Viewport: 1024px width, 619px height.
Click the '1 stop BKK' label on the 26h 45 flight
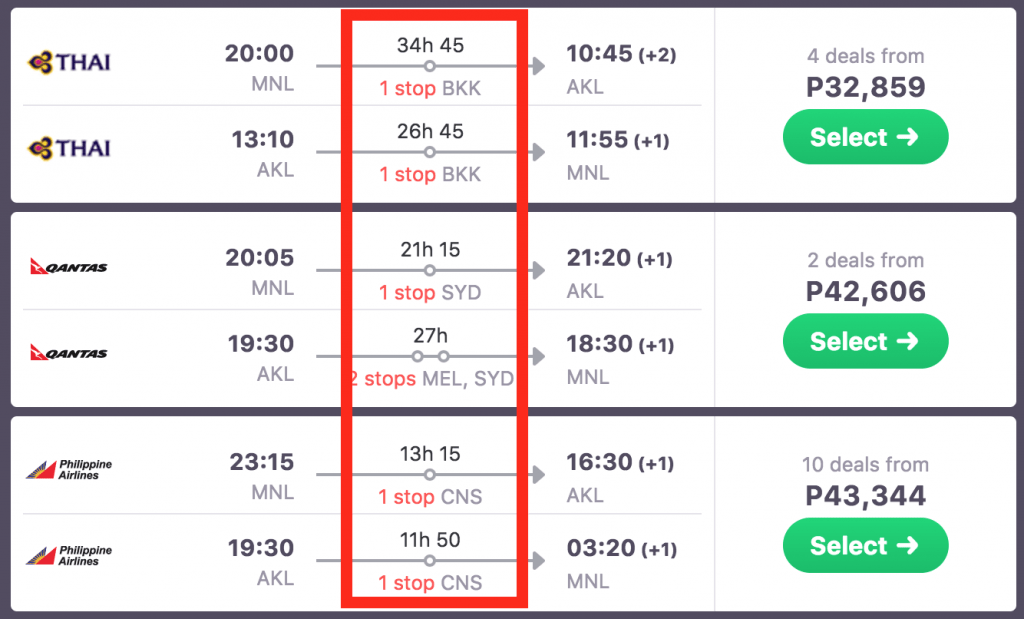[x=430, y=175]
